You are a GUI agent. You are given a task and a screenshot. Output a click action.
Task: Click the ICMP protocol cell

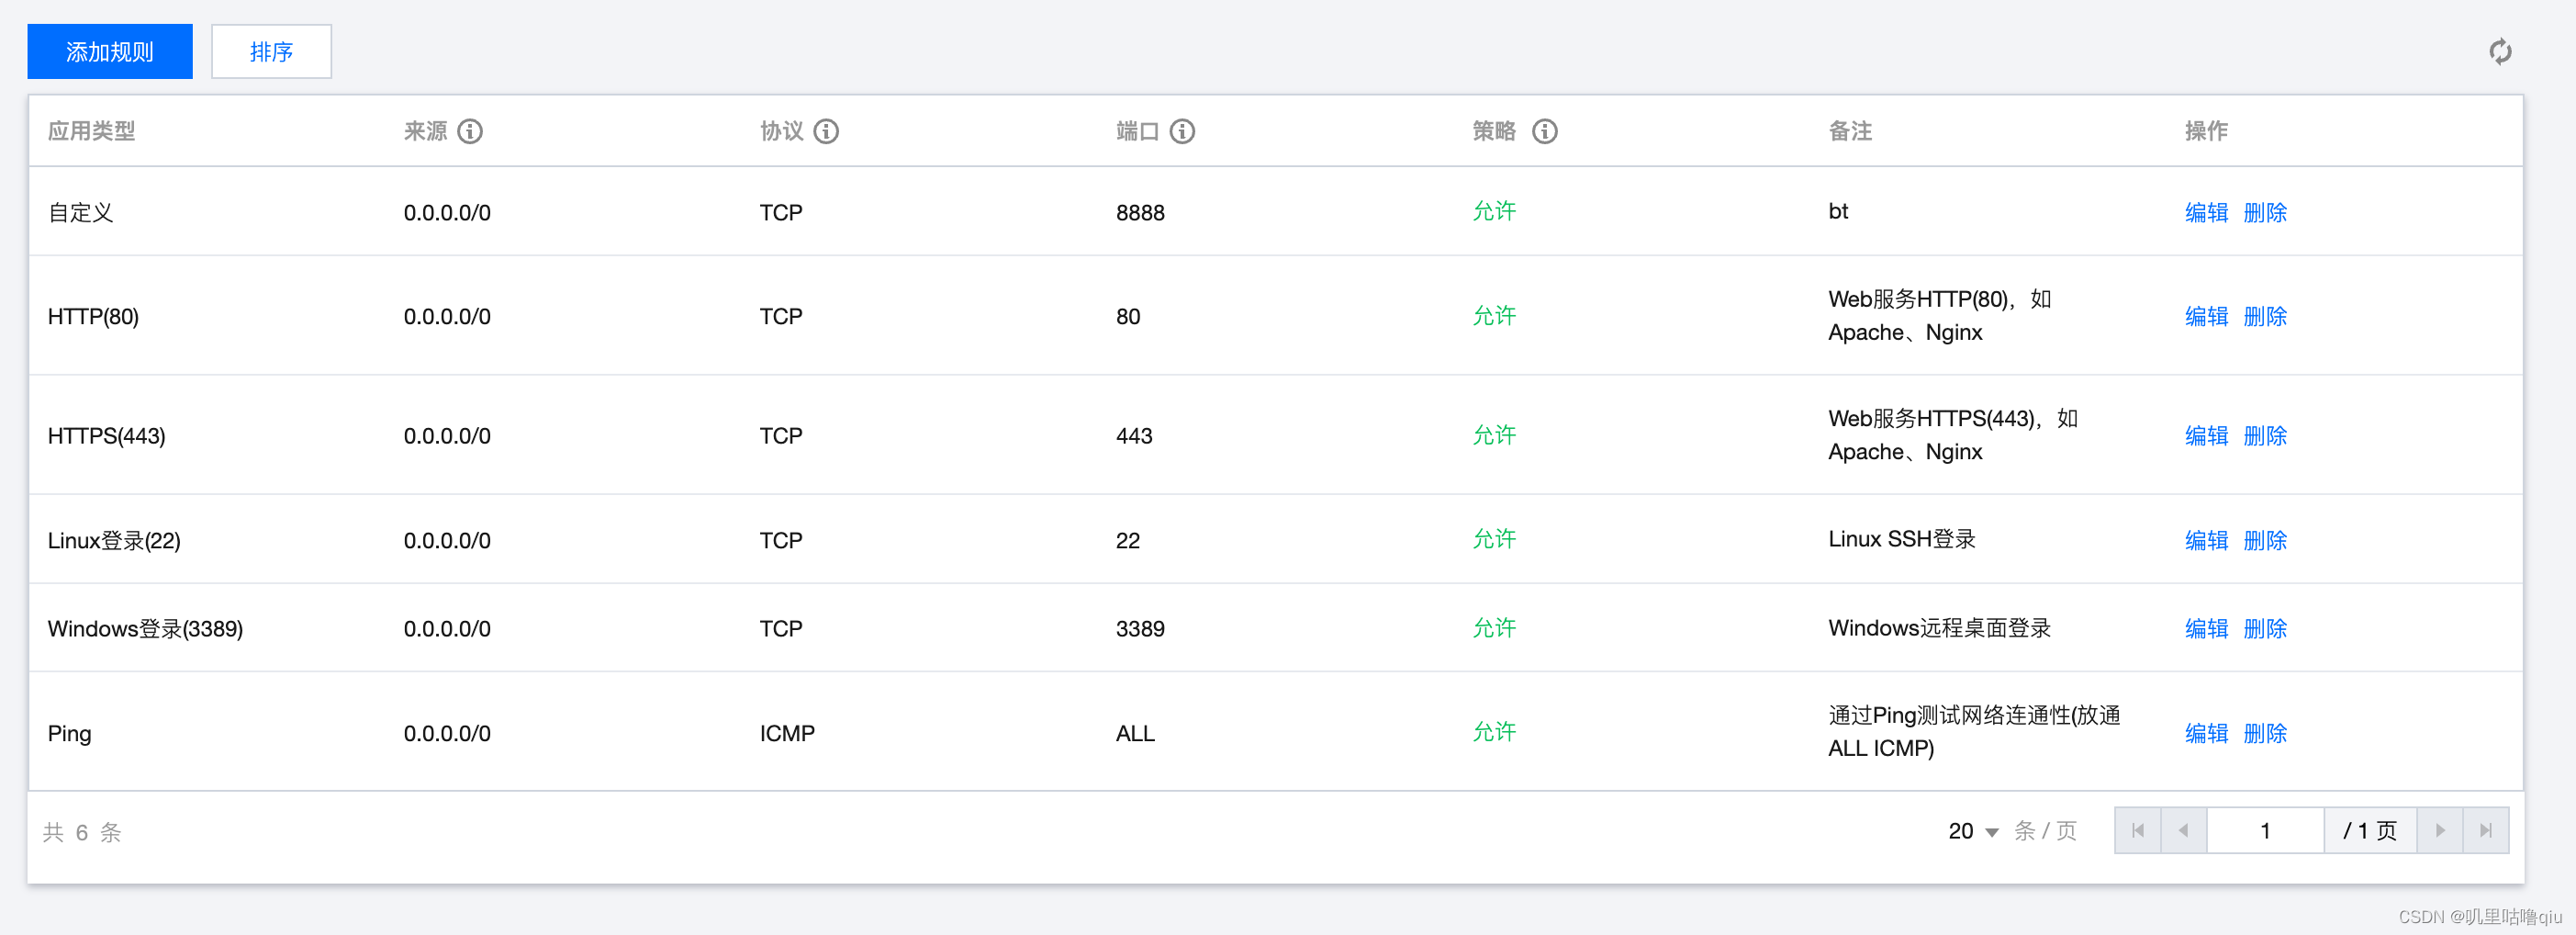[787, 733]
